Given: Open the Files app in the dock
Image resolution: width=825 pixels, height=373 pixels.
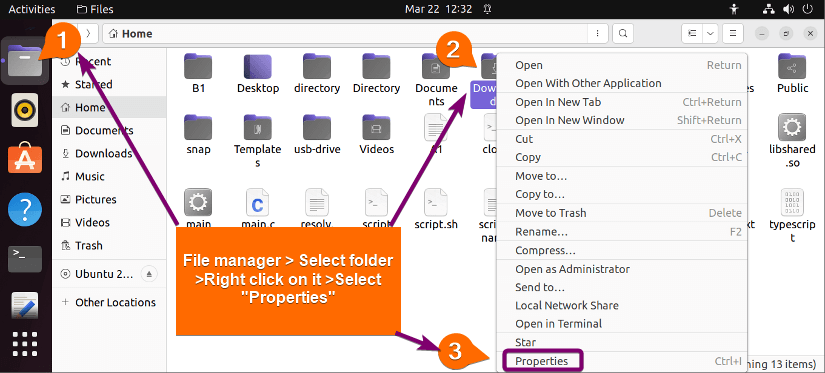Looking at the screenshot, I should [25, 61].
